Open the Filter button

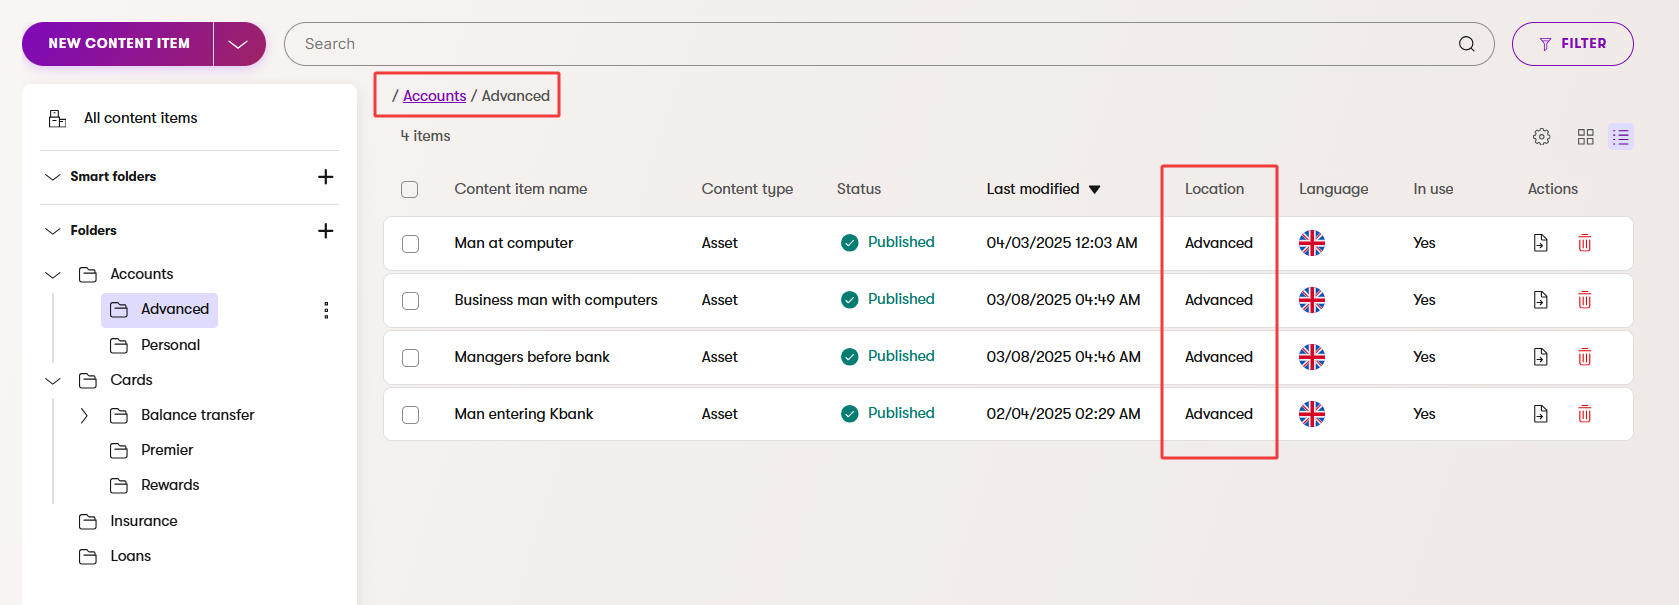coord(1572,44)
